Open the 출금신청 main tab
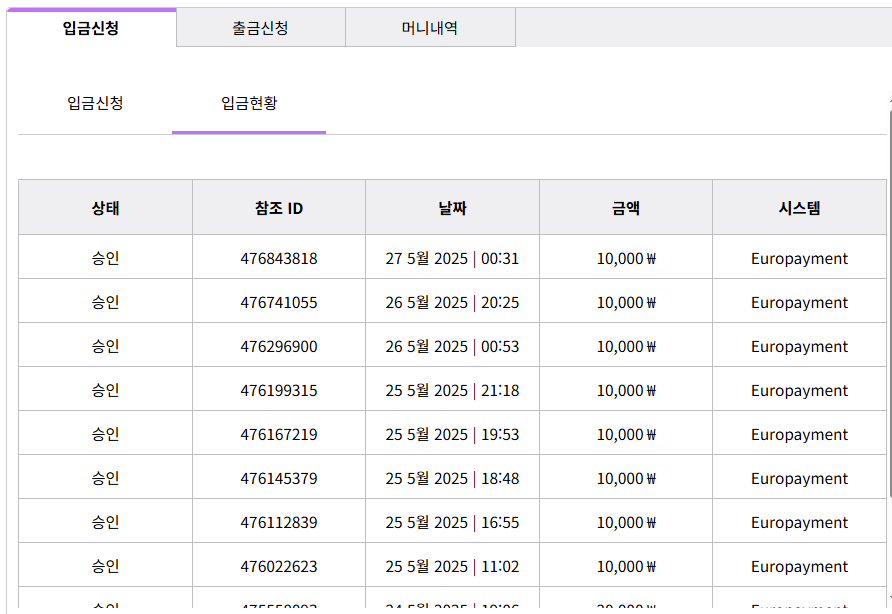The image size is (892, 614). pyautogui.click(x=260, y=28)
